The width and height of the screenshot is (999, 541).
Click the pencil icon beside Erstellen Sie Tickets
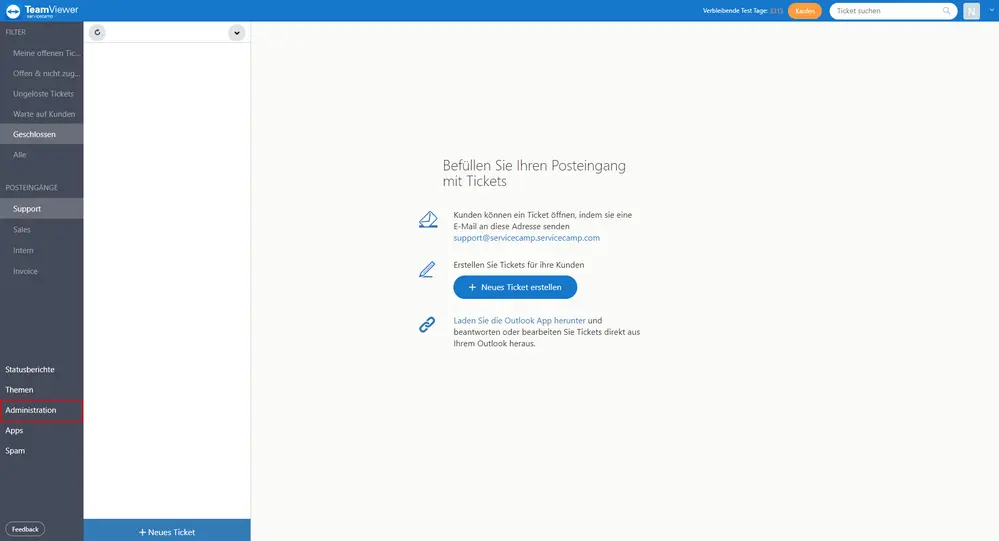(427, 270)
